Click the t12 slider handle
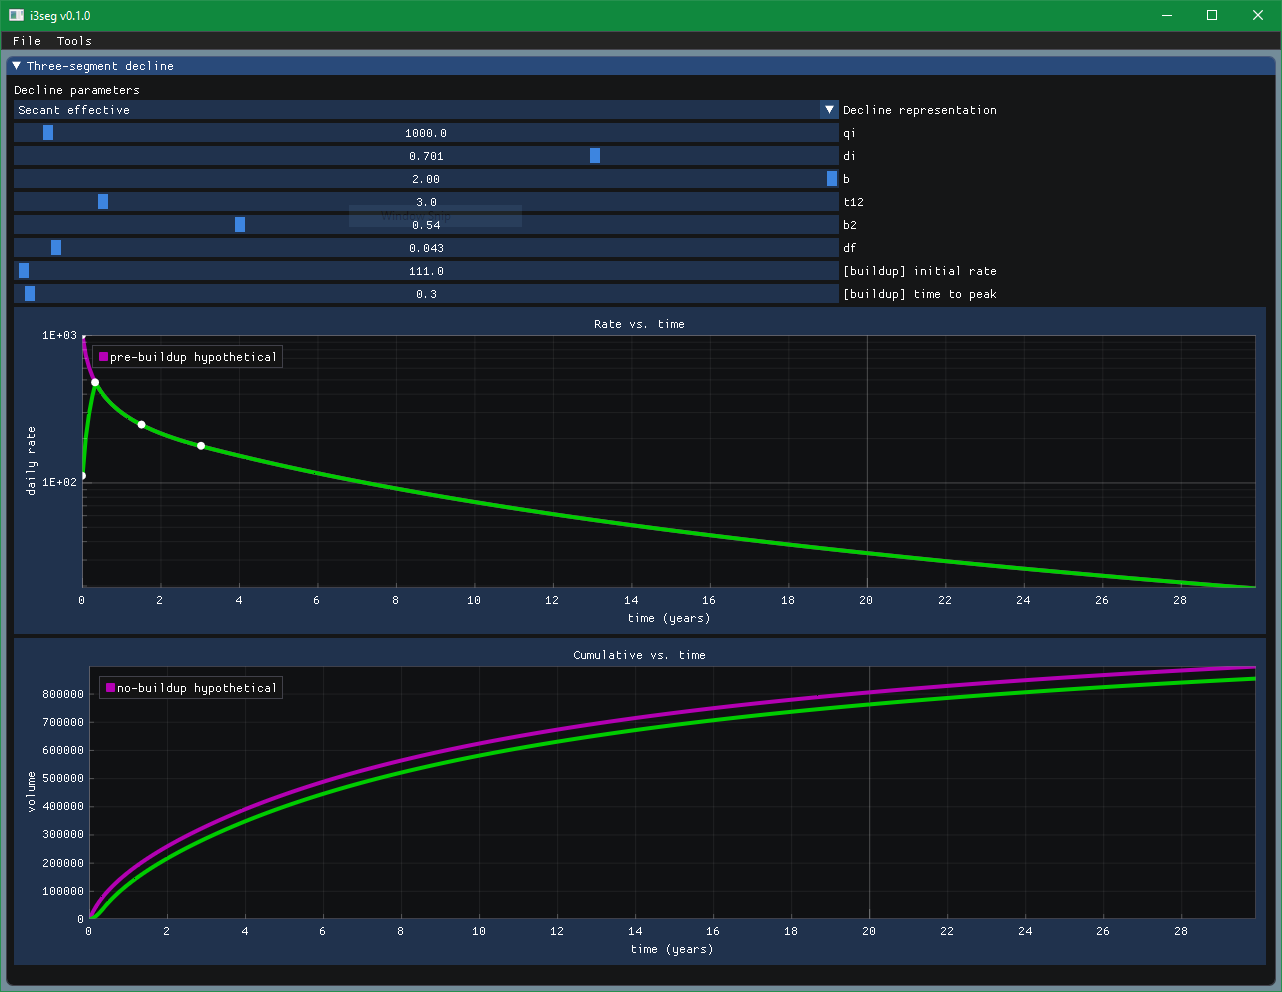Viewport: 1282px width, 992px height. coord(103,202)
